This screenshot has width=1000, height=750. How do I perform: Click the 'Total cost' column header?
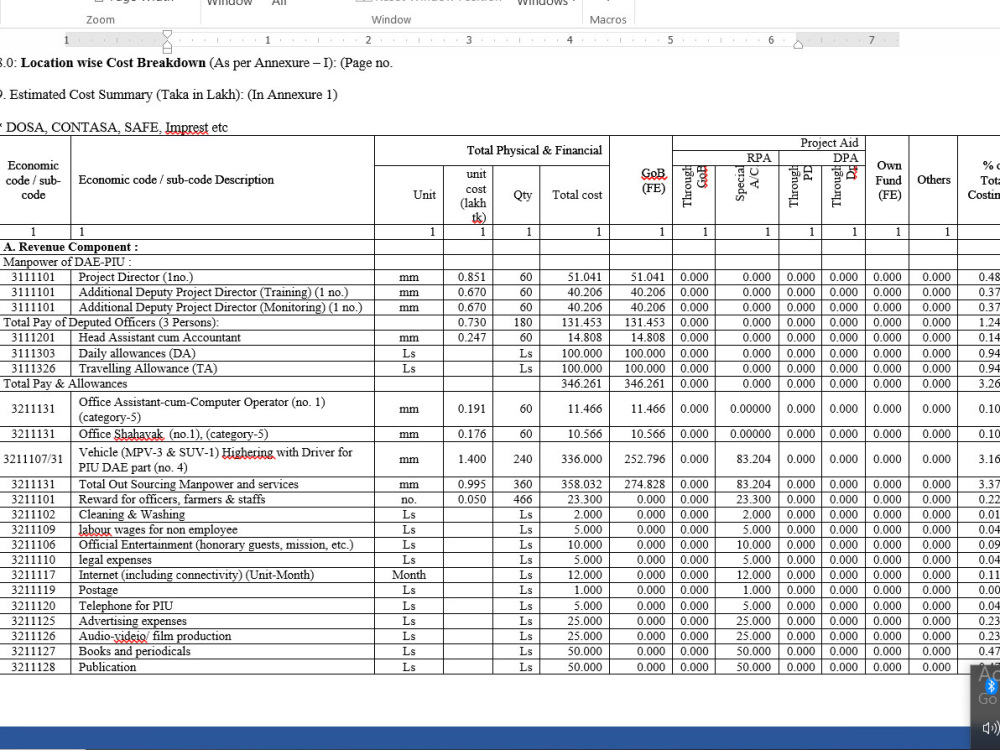click(x=577, y=195)
